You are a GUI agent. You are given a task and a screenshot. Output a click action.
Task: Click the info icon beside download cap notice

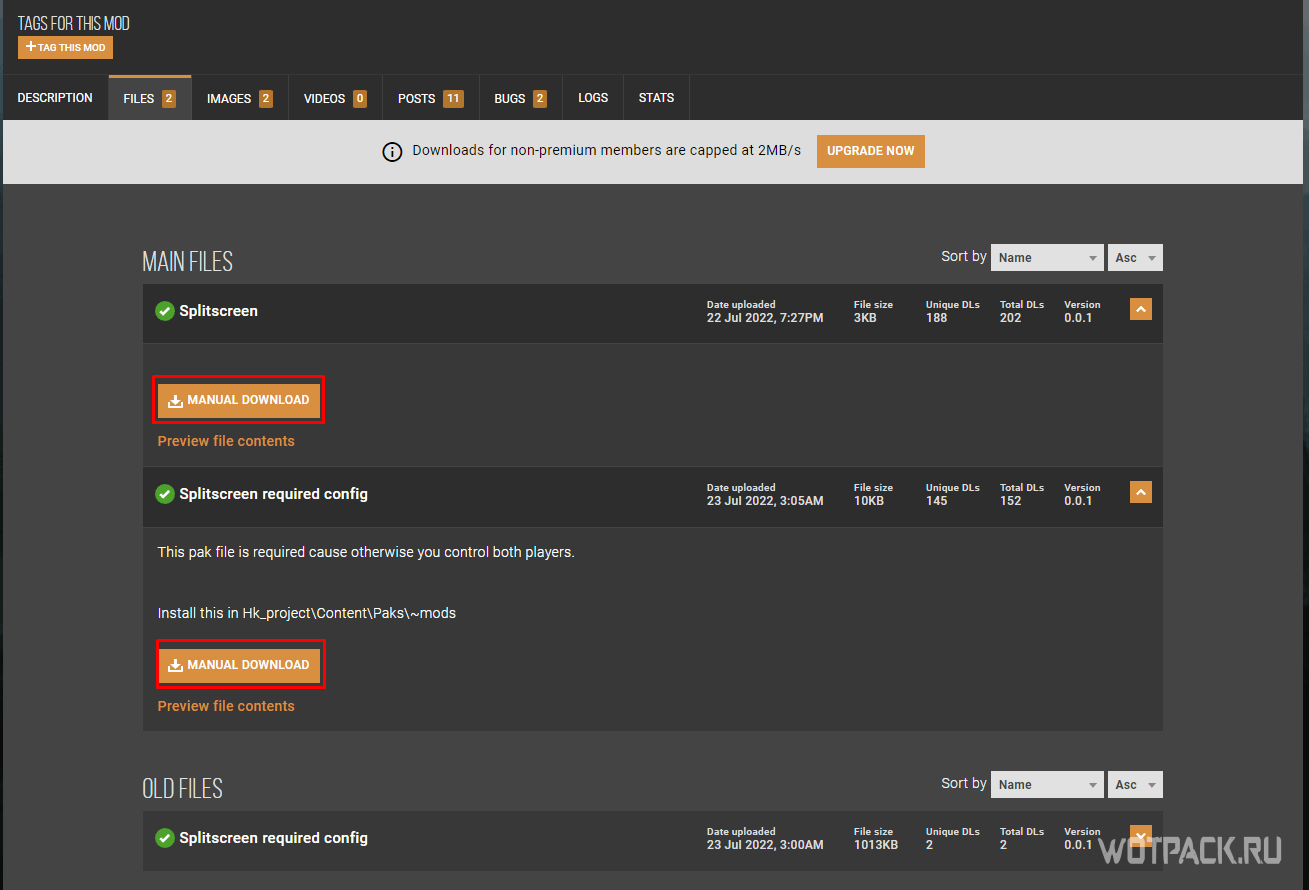[x=392, y=152]
